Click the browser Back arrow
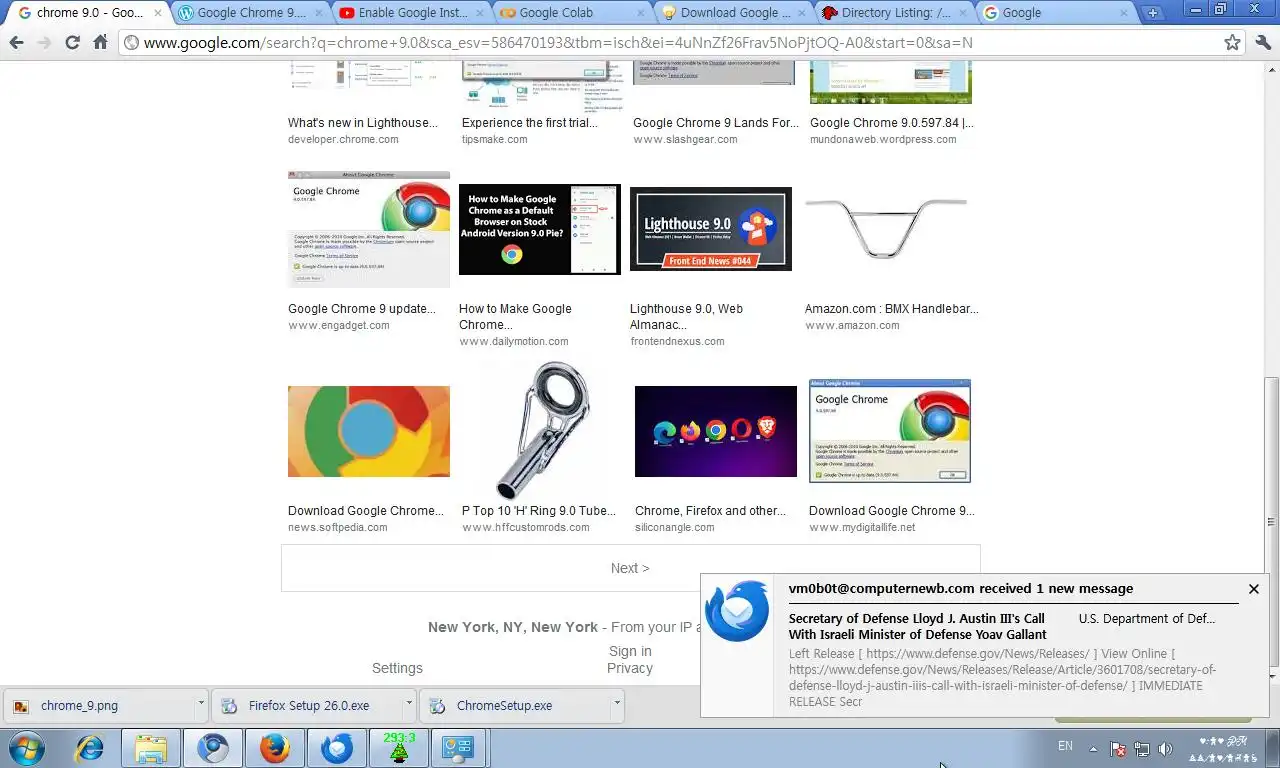The width and height of the screenshot is (1280, 768). (x=16, y=43)
